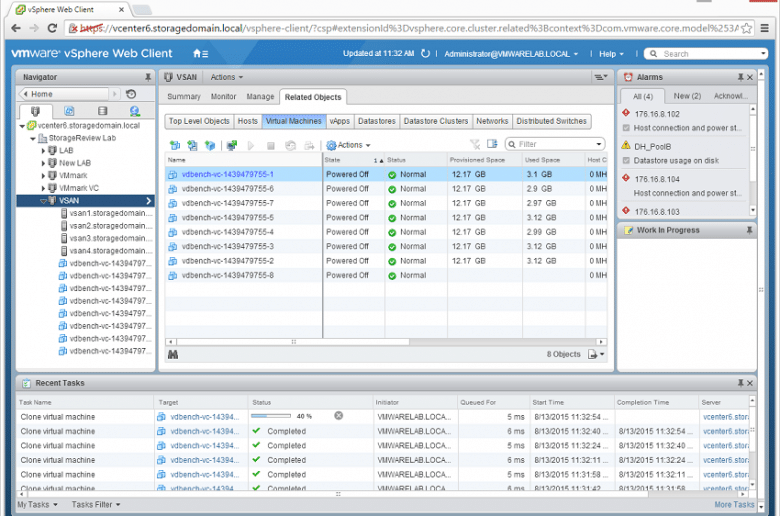Expand the VMmark VC cluster node
This screenshot has height=516, width=780.
[43, 188]
